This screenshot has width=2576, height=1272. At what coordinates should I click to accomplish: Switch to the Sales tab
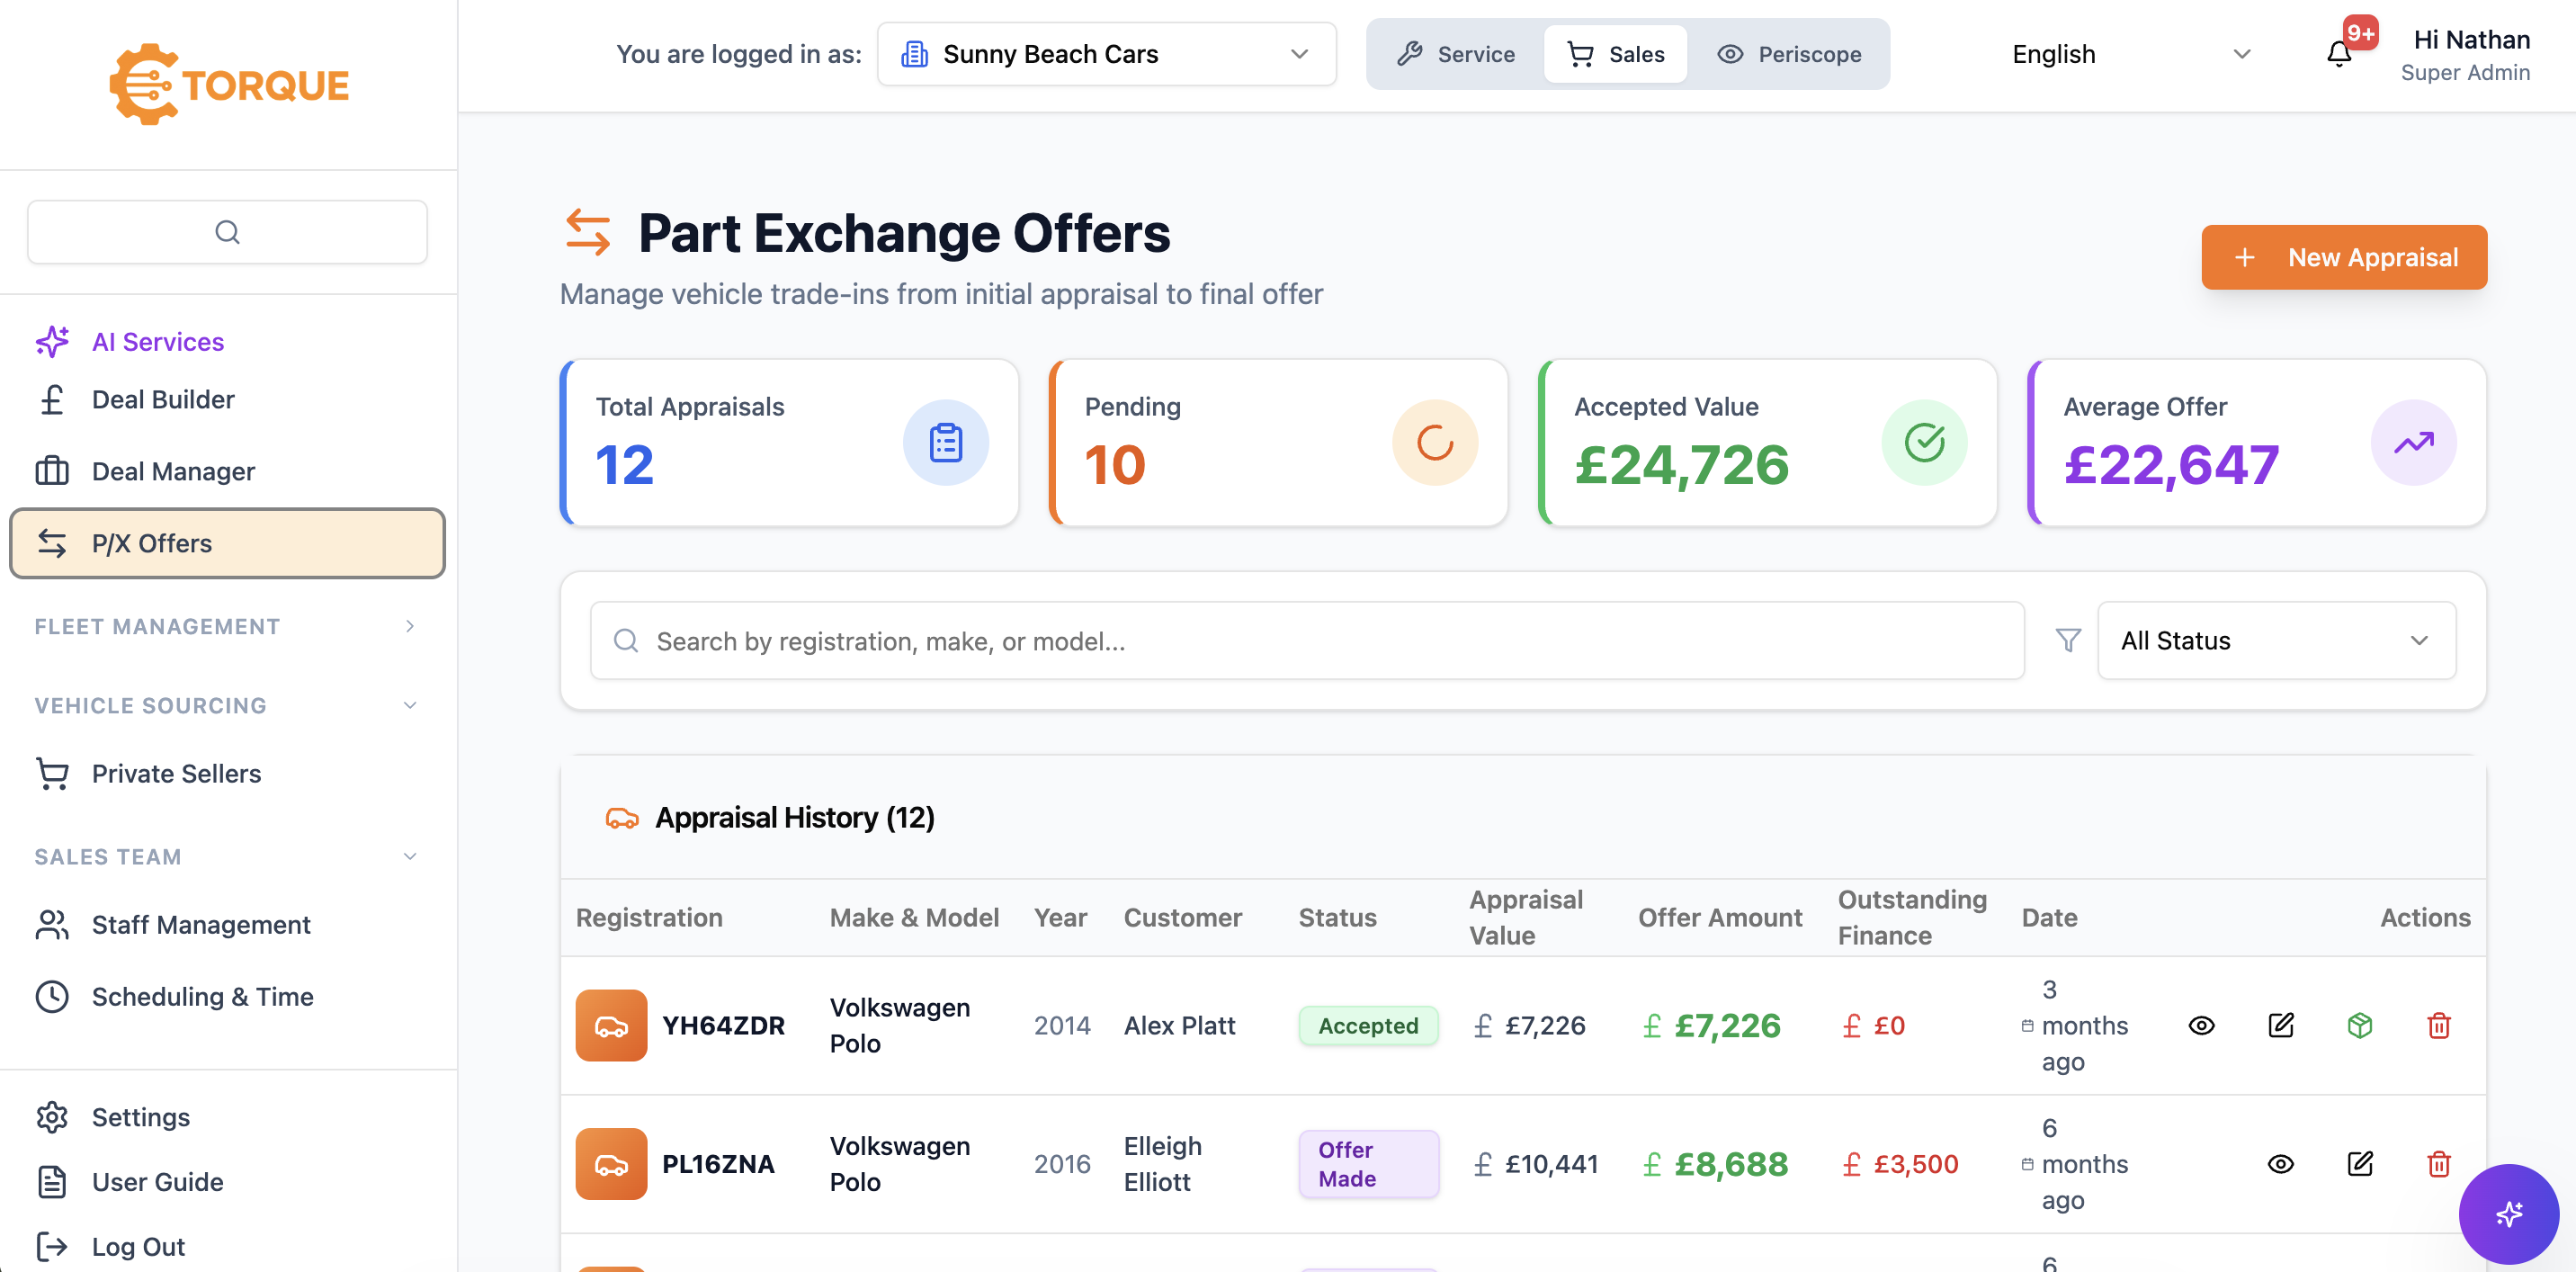point(1615,54)
